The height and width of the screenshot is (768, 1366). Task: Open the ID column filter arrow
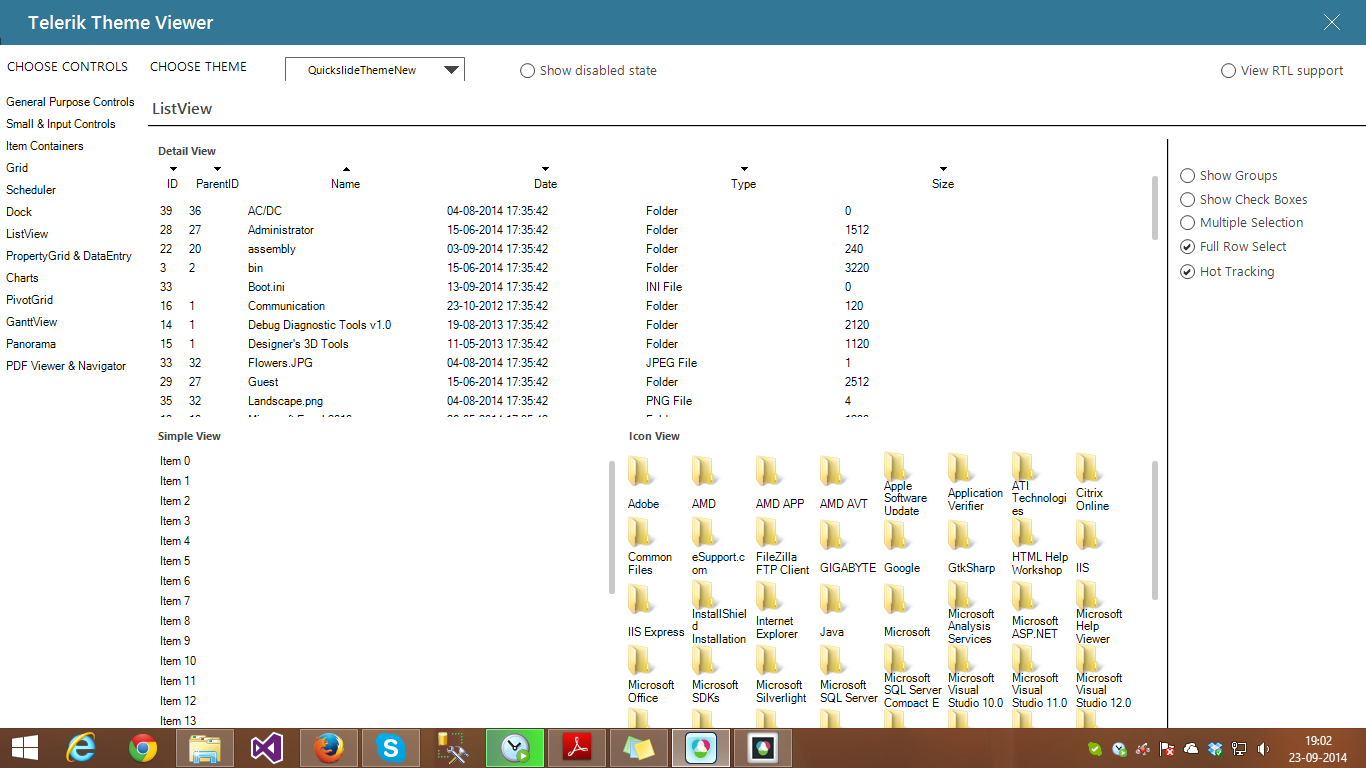[x=173, y=169]
